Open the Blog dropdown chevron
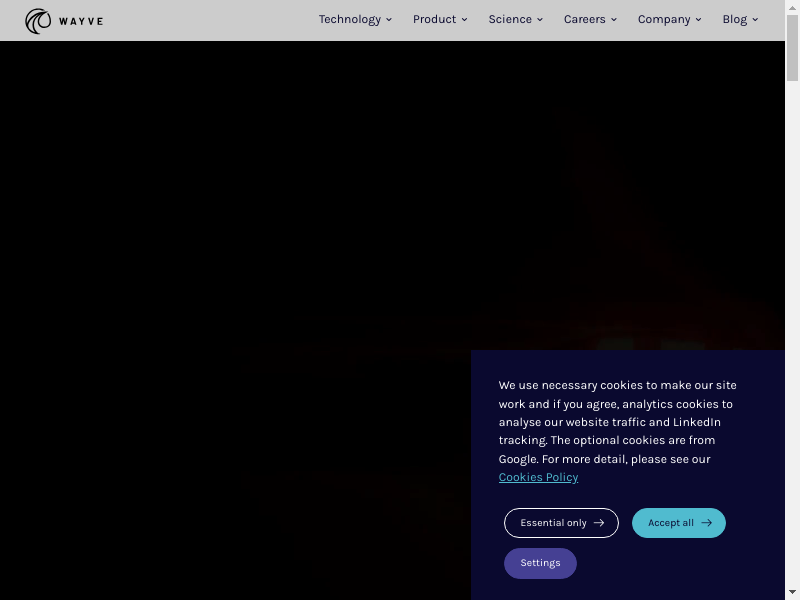This screenshot has height=600, width=800. tap(755, 20)
